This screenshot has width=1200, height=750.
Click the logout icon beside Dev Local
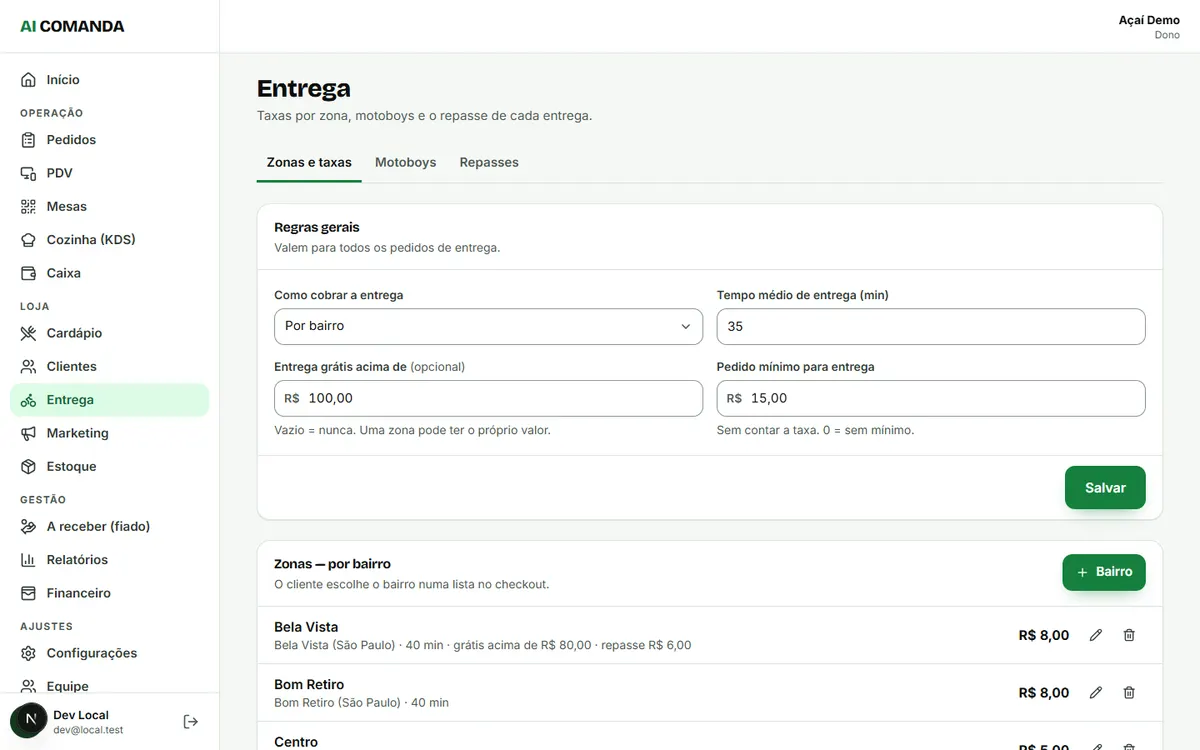191,721
